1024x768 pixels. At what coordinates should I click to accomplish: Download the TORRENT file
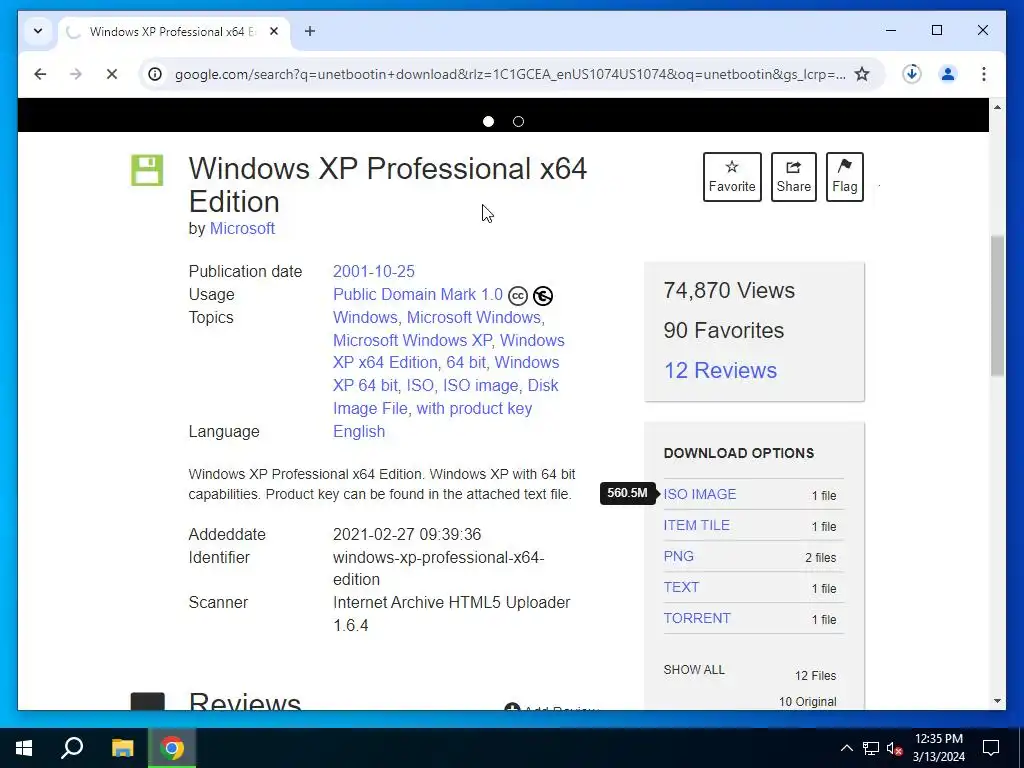pos(697,618)
